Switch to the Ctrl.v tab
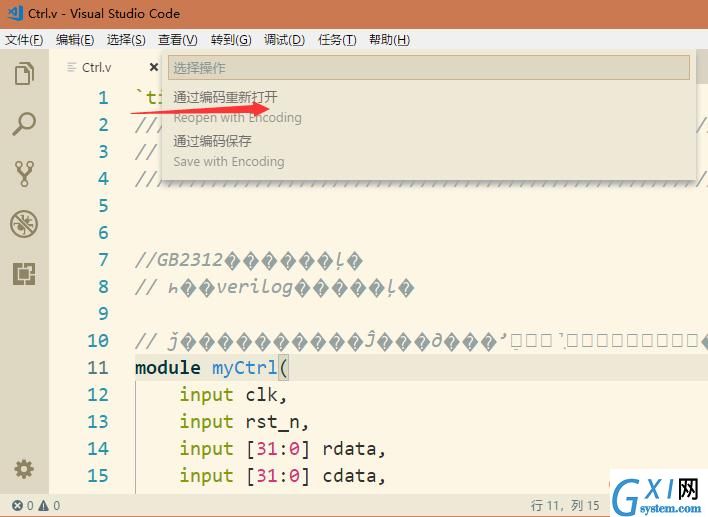This screenshot has width=708, height=517. pyautogui.click(x=97, y=67)
